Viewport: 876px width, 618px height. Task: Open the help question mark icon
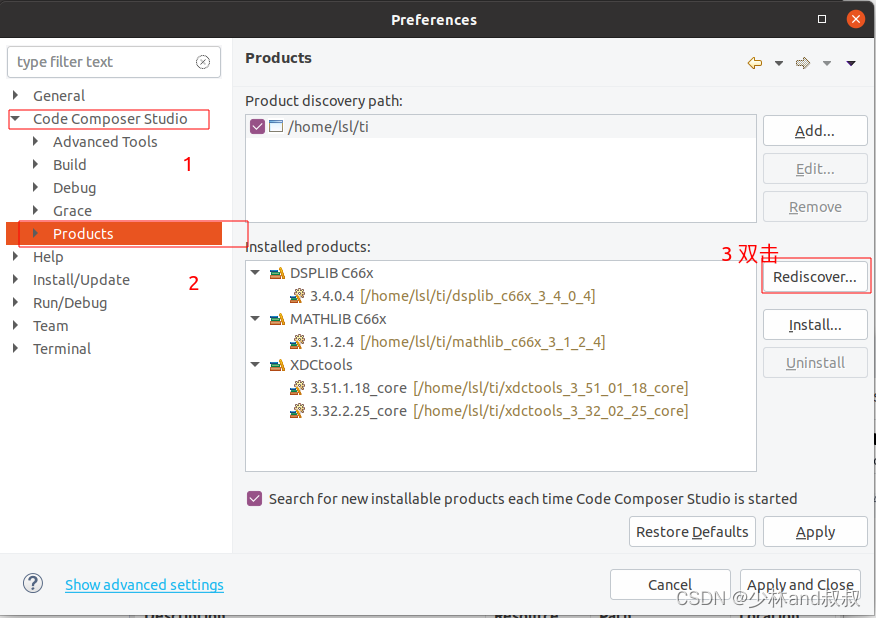pyautogui.click(x=33, y=584)
